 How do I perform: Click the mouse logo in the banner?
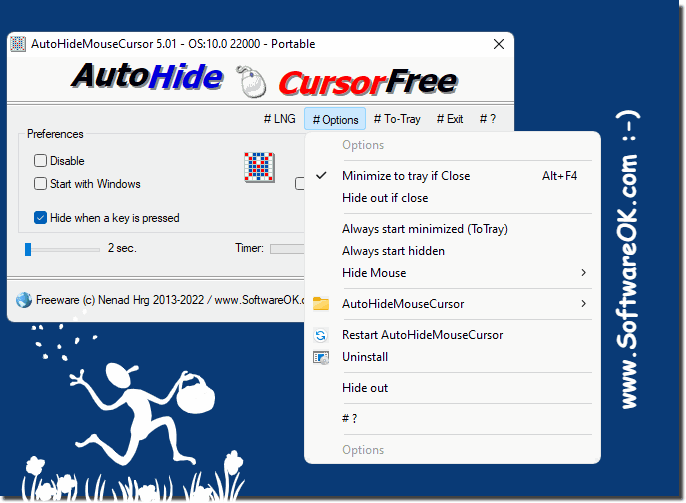tap(252, 81)
